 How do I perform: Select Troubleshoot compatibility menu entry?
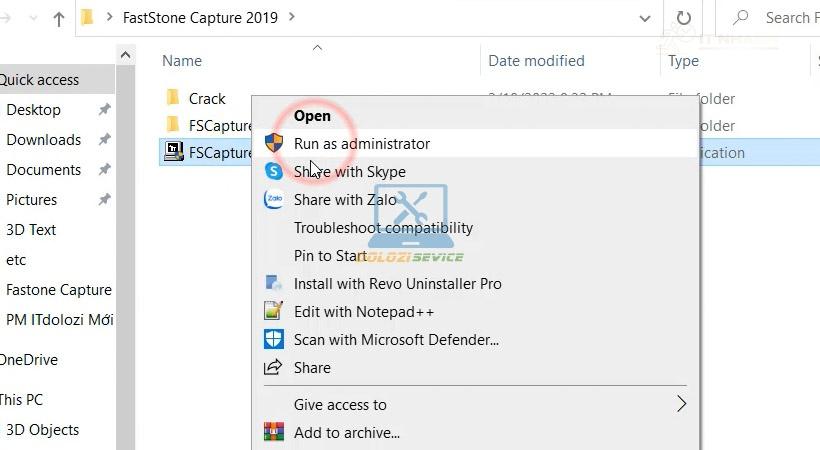[x=383, y=227]
